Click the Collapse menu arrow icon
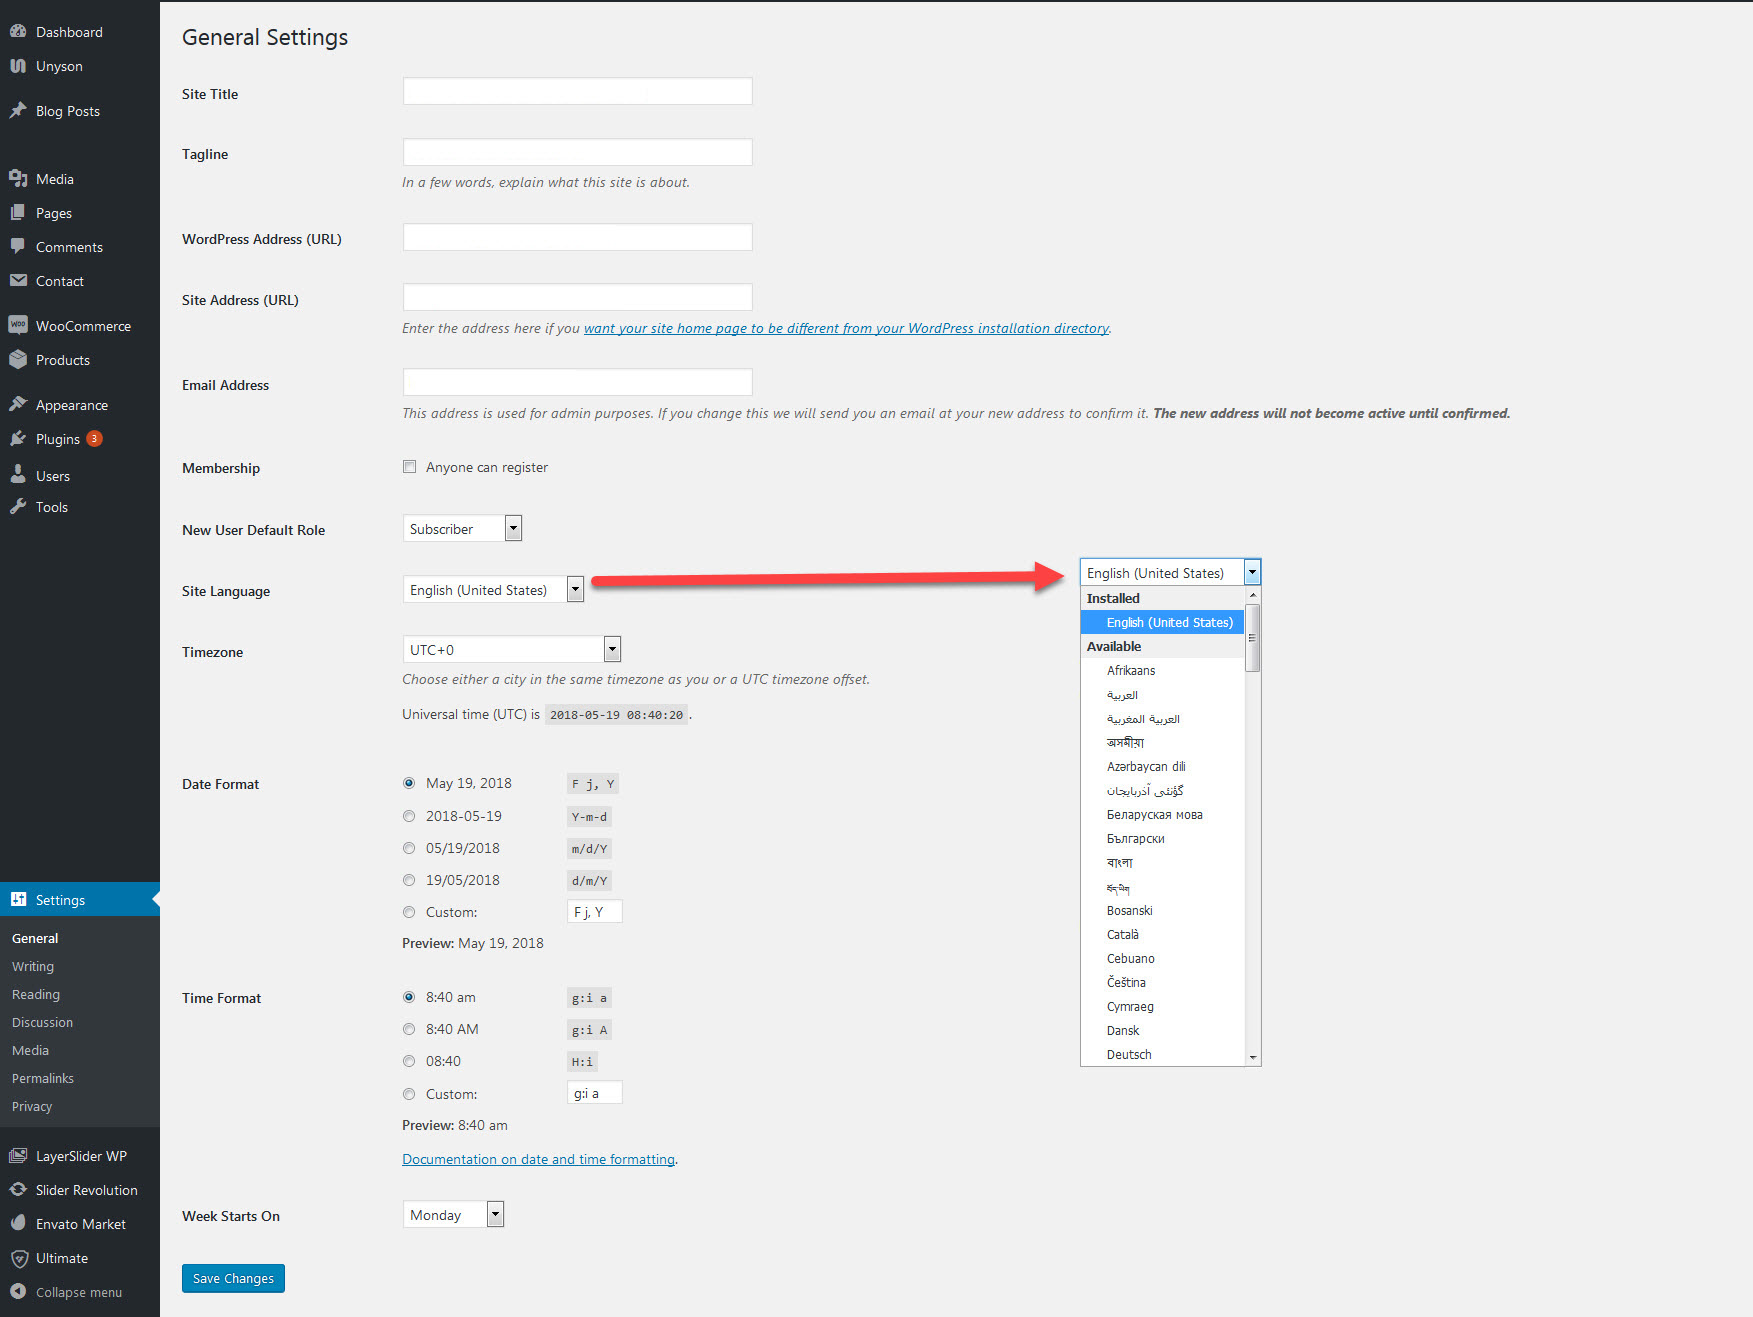Screen dimensions: 1753x1317 (x=18, y=1292)
